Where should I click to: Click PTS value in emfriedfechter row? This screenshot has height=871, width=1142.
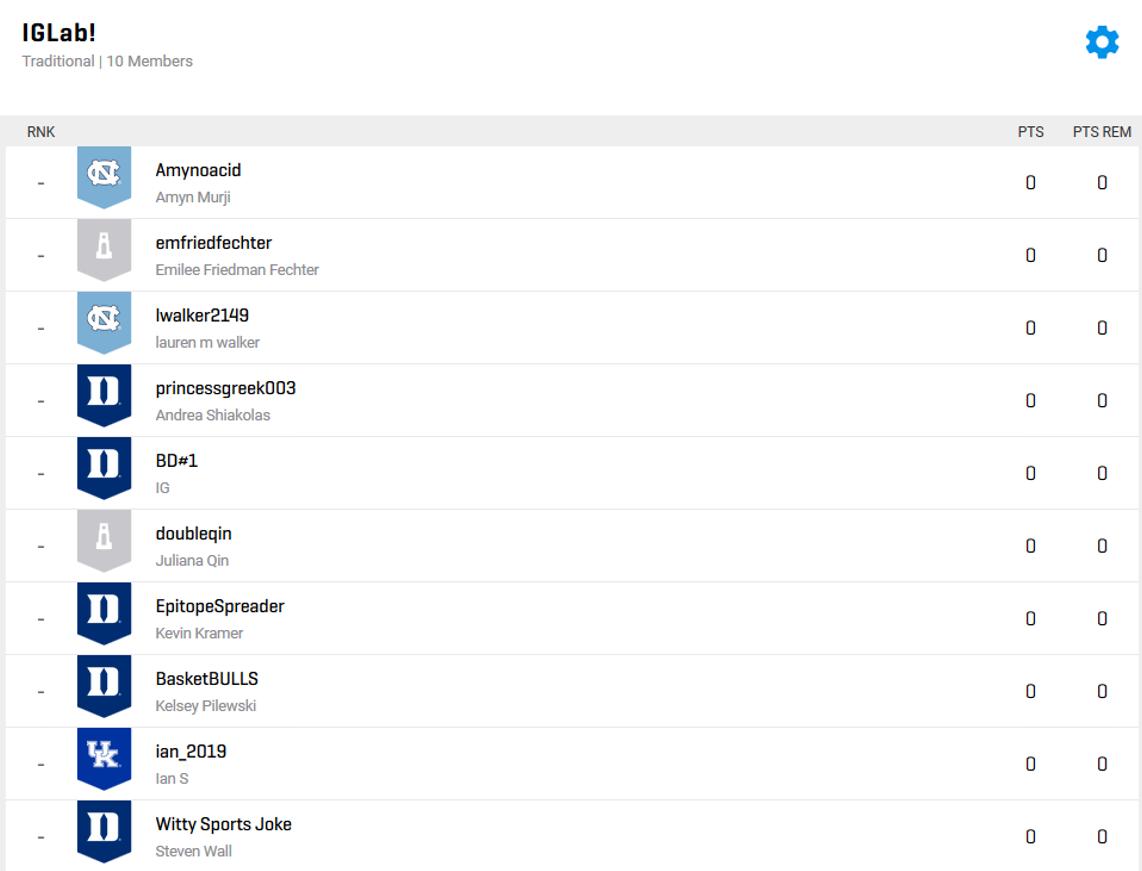(1031, 256)
